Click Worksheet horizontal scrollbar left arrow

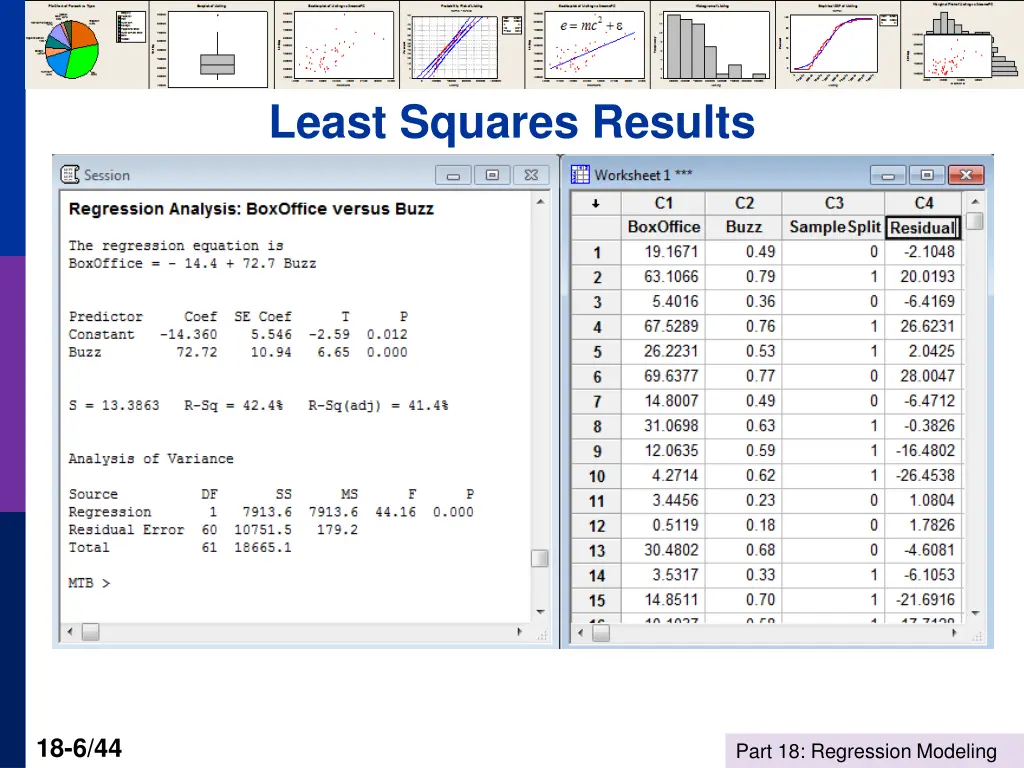click(x=581, y=632)
